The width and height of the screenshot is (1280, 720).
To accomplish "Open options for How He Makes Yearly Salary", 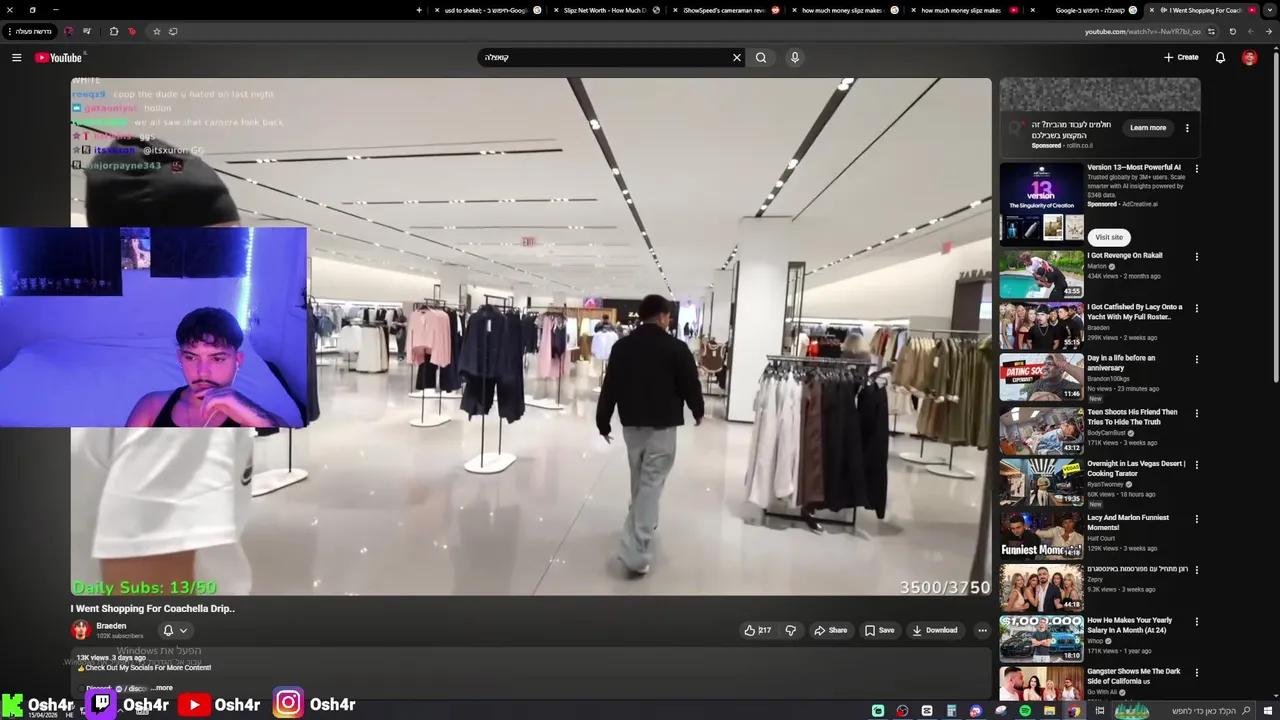I will 1196,621.
